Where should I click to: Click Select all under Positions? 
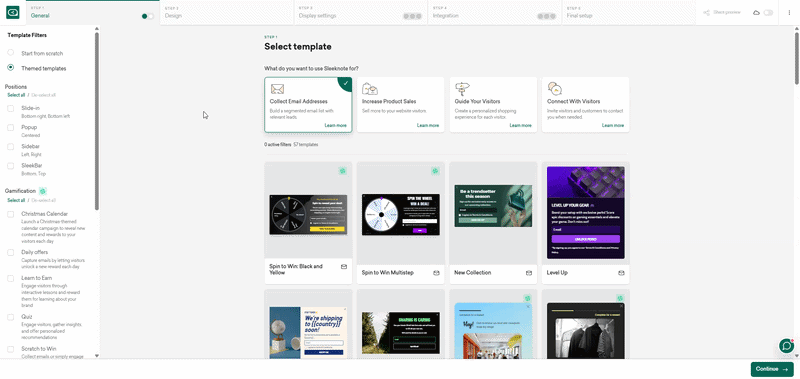tap(16, 95)
